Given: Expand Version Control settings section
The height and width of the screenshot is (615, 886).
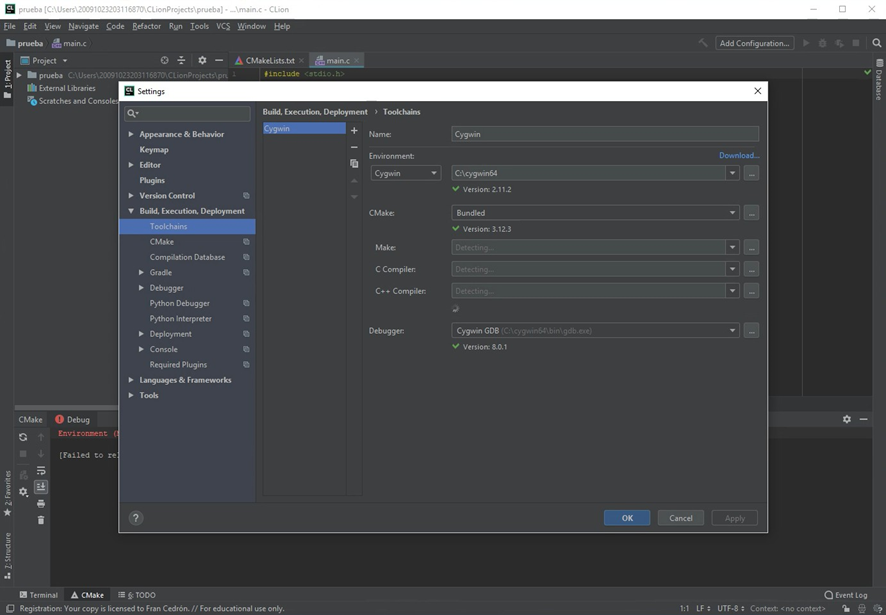Looking at the screenshot, I should point(131,196).
